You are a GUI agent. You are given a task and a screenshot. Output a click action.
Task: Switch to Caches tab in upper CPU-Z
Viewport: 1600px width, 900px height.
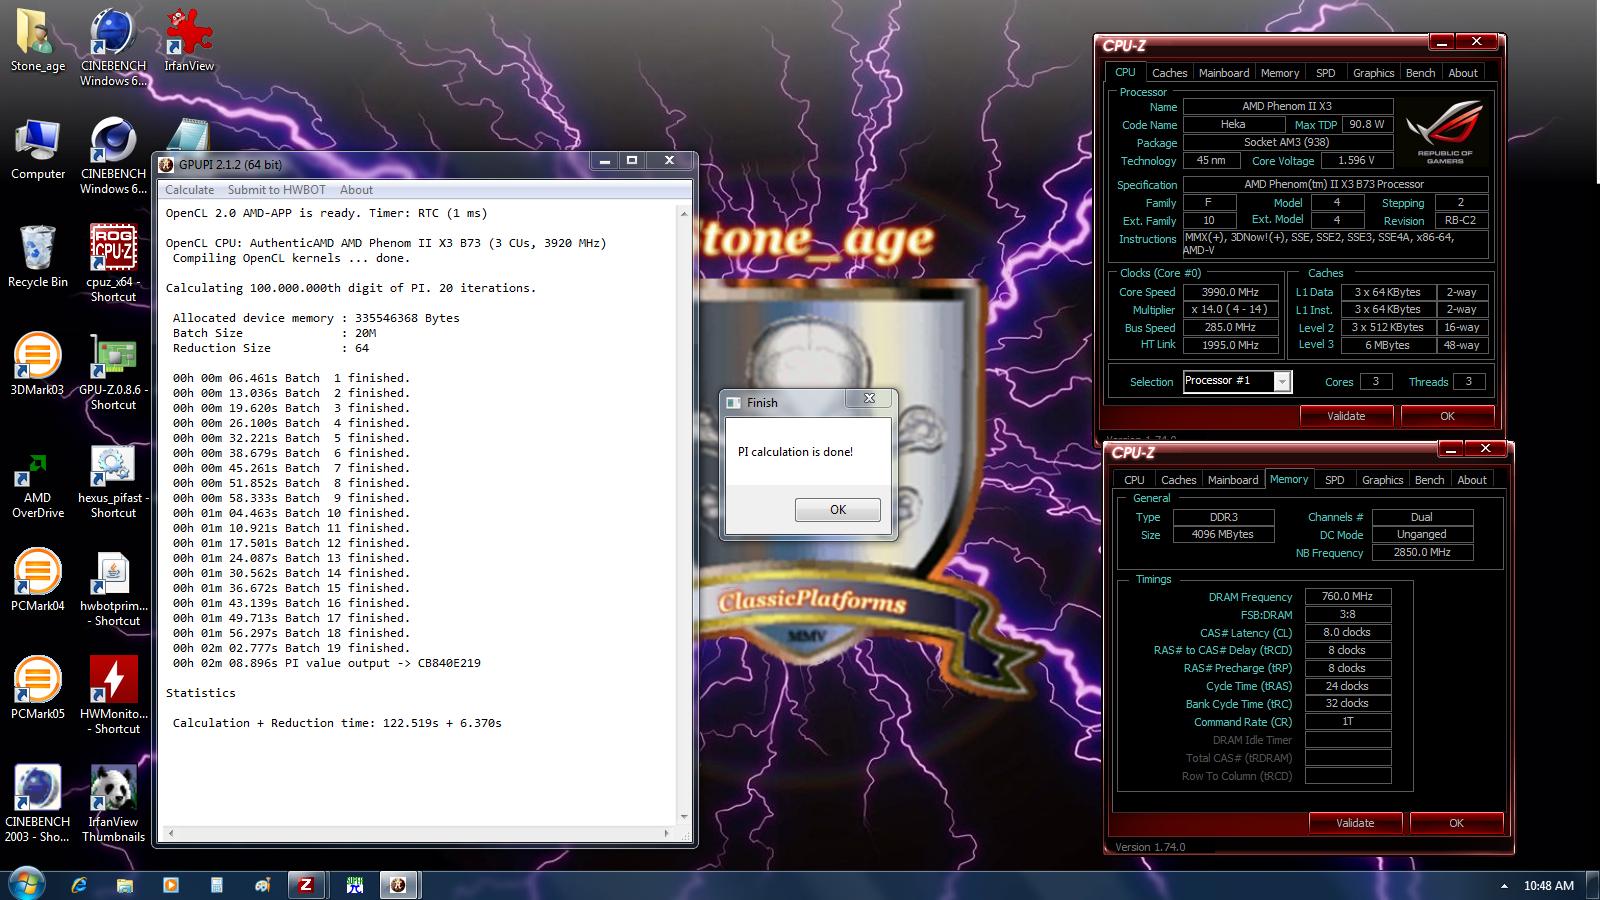[1169, 73]
